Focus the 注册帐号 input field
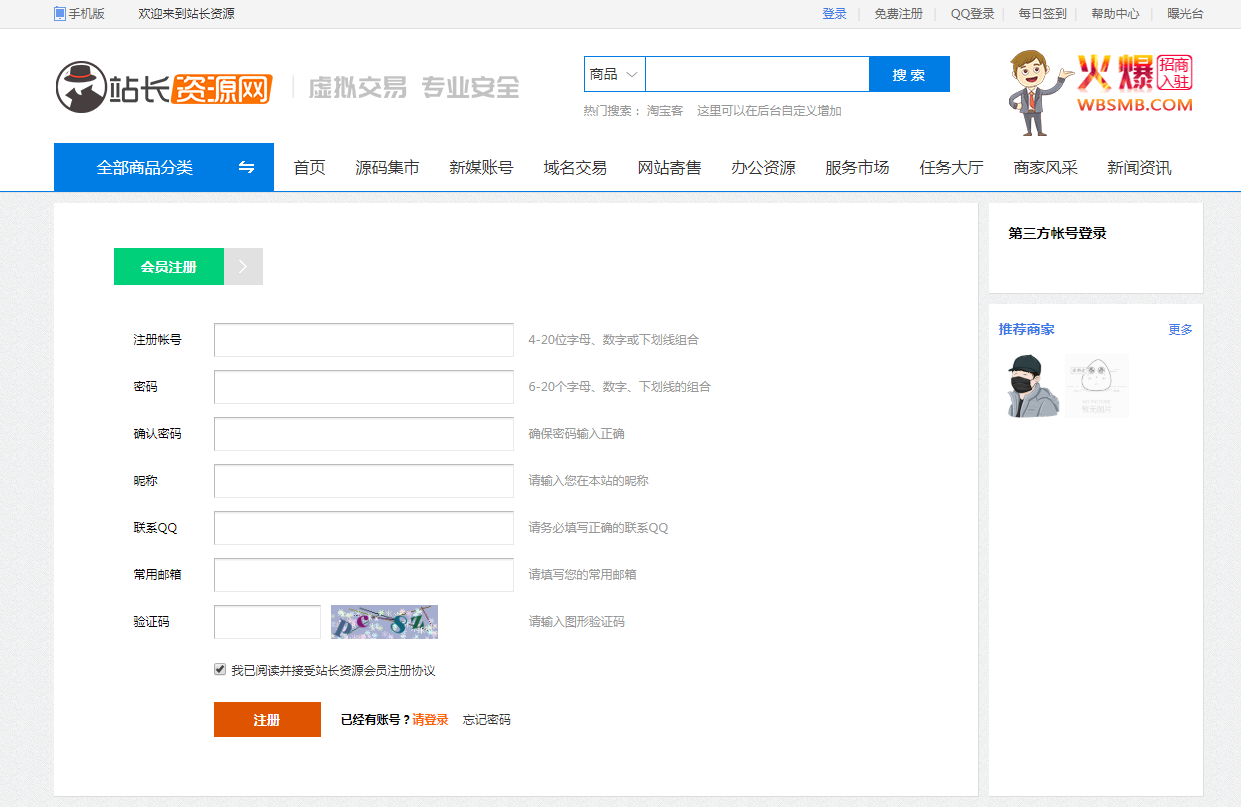The width and height of the screenshot is (1241, 810). point(364,340)
